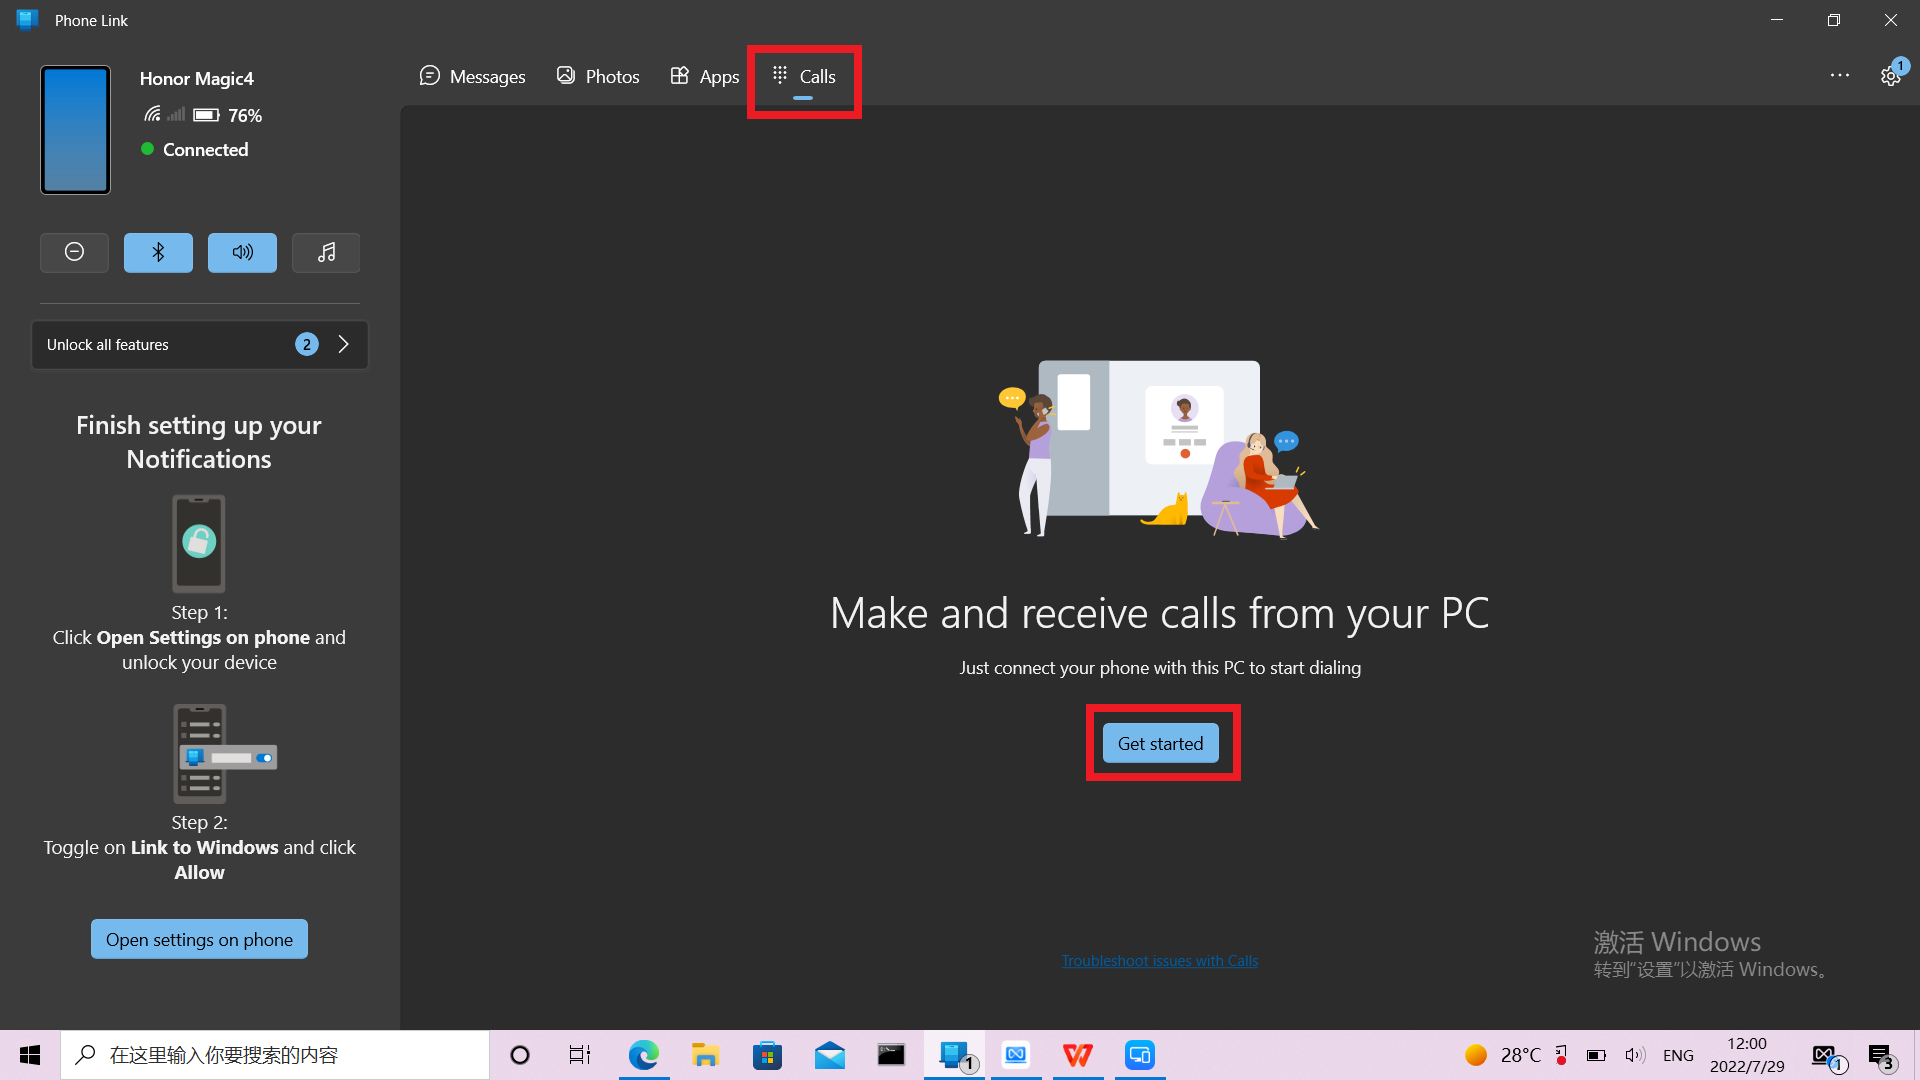Click weather 28°C widget in tray
1920x1080 pixels.
pyautogui.click(x=1503, y=1055)
